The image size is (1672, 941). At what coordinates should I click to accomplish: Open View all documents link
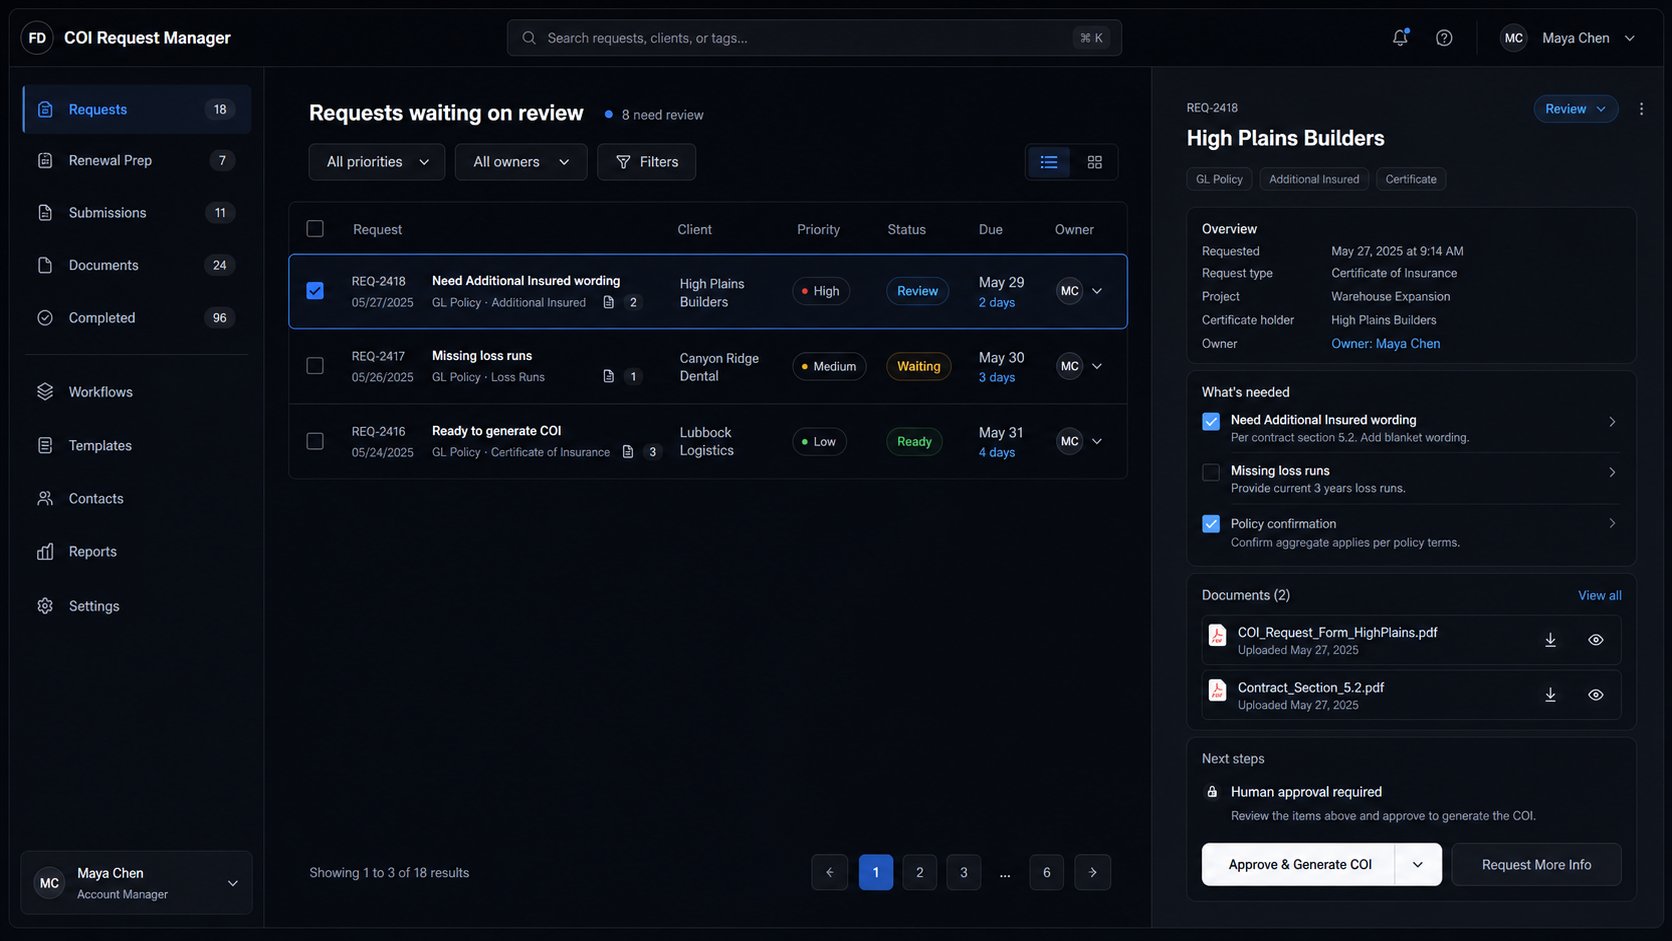1599,595
